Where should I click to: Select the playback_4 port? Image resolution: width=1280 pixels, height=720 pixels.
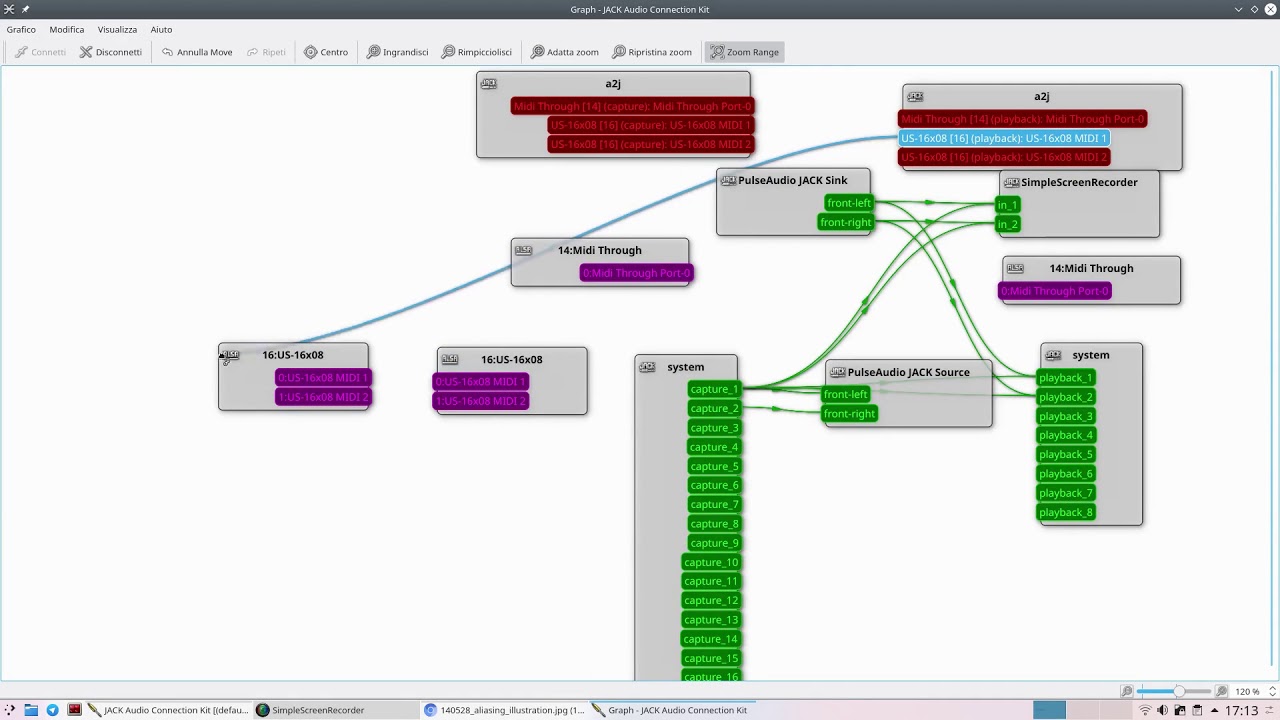tap(1065, 435)
